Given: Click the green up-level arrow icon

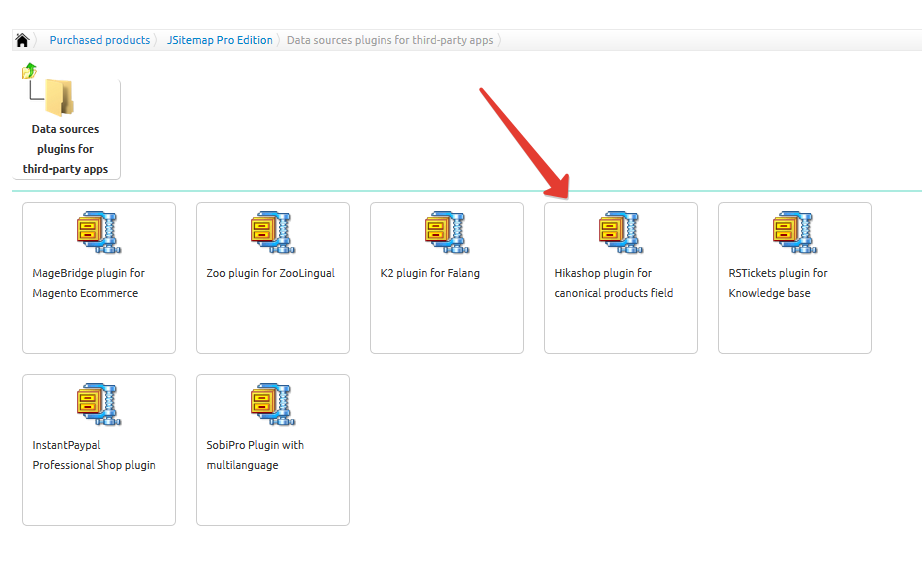Looking at the screenshot, I should (29, 71).
